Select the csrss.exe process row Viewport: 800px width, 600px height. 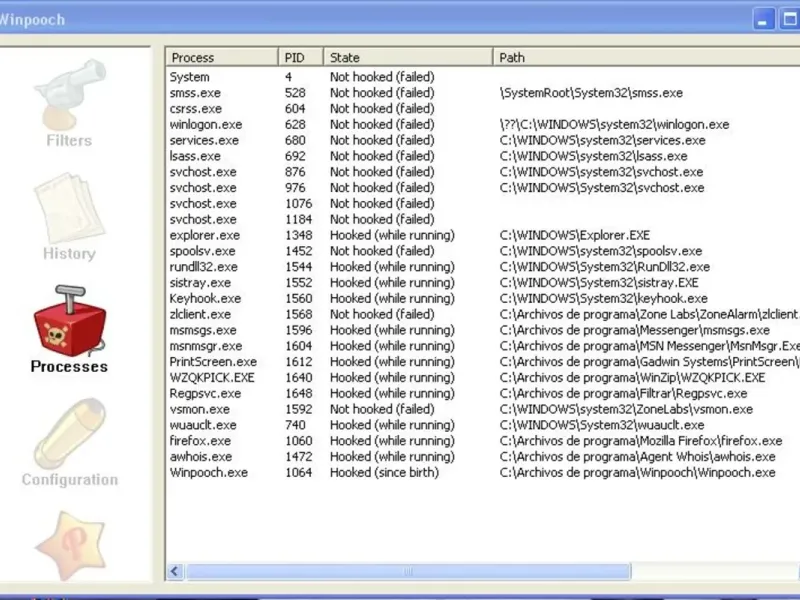[483, 109]
